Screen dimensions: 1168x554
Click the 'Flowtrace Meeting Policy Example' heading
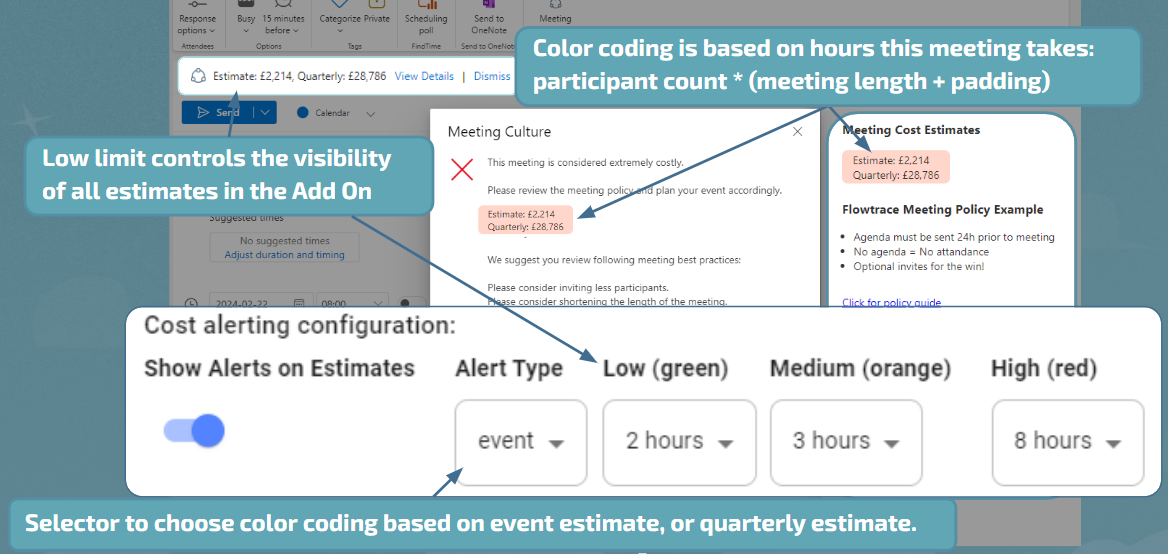[942, 209]
